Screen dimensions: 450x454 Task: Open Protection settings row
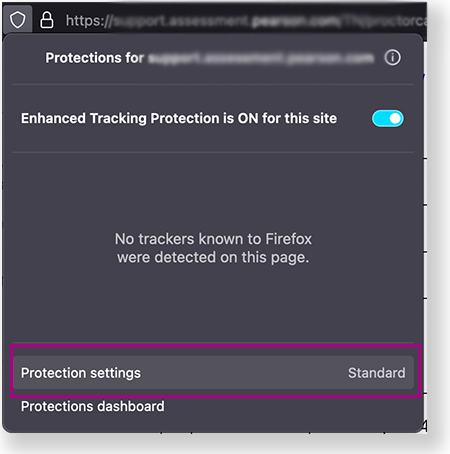tap(213, 372)
